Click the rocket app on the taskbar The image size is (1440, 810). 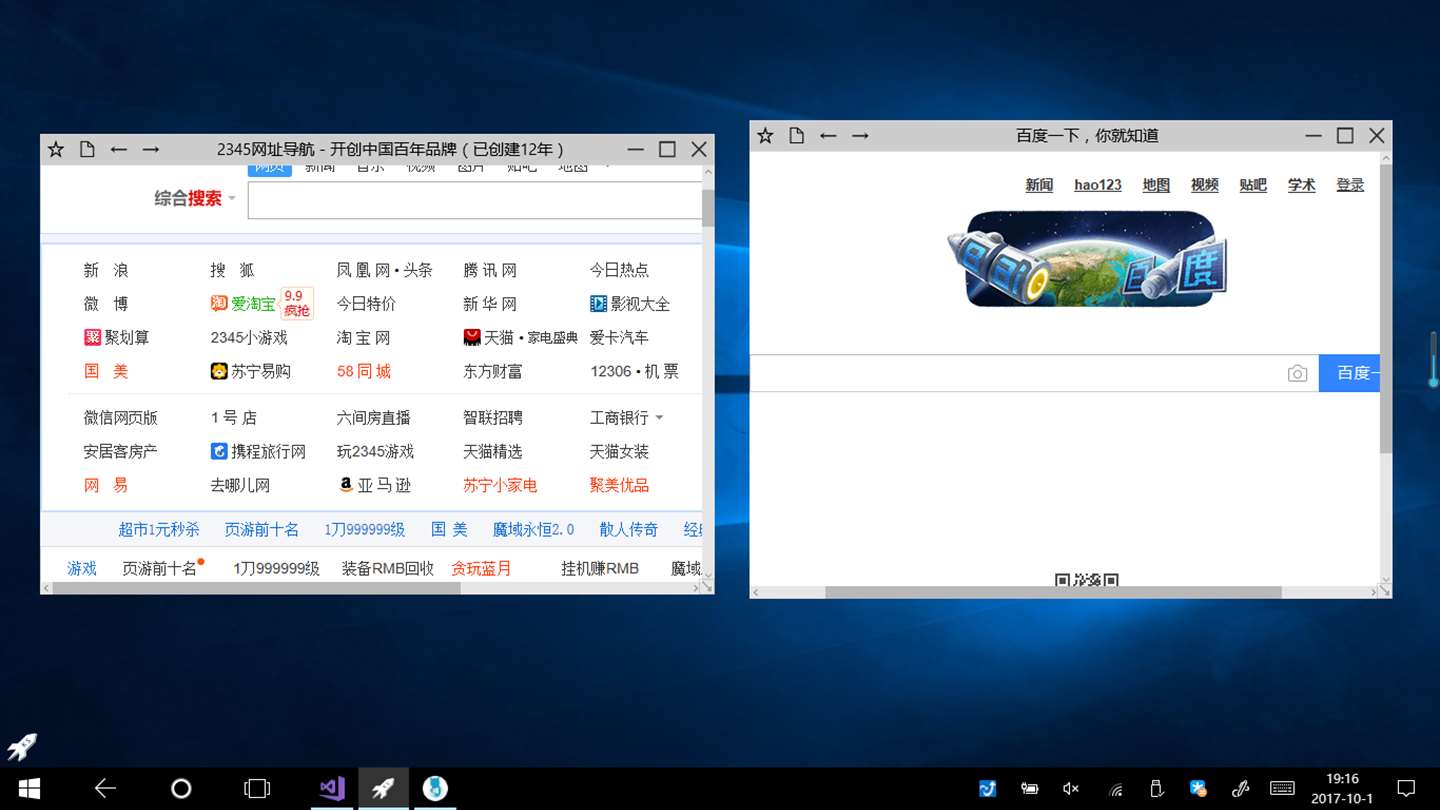(x=383, y=789)
